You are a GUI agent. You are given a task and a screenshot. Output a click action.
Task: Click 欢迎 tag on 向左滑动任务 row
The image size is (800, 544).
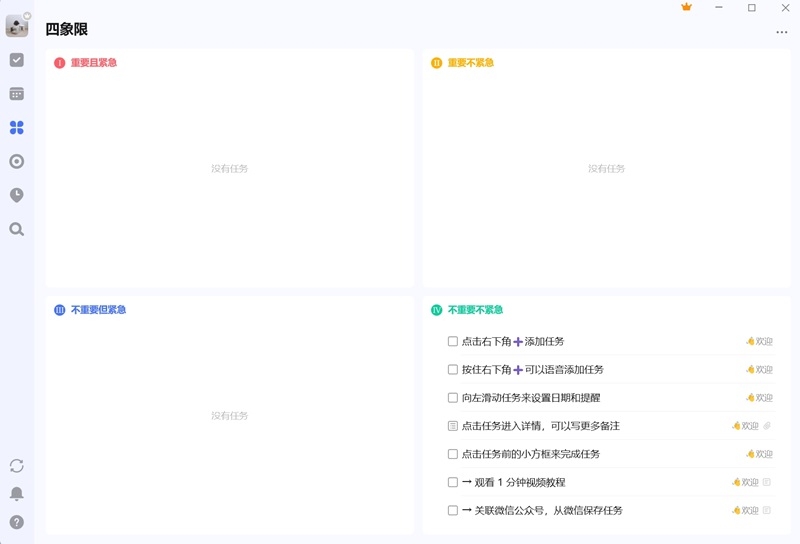point(759,398)
